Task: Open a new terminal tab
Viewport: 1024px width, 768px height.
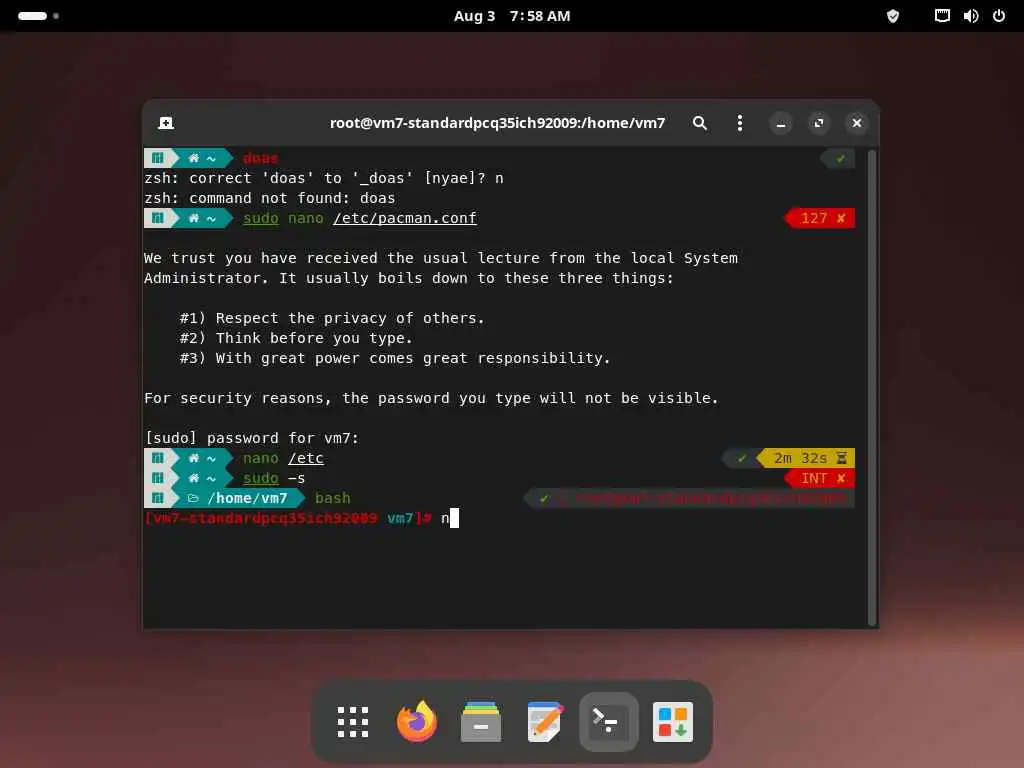Action: (166, 123)
